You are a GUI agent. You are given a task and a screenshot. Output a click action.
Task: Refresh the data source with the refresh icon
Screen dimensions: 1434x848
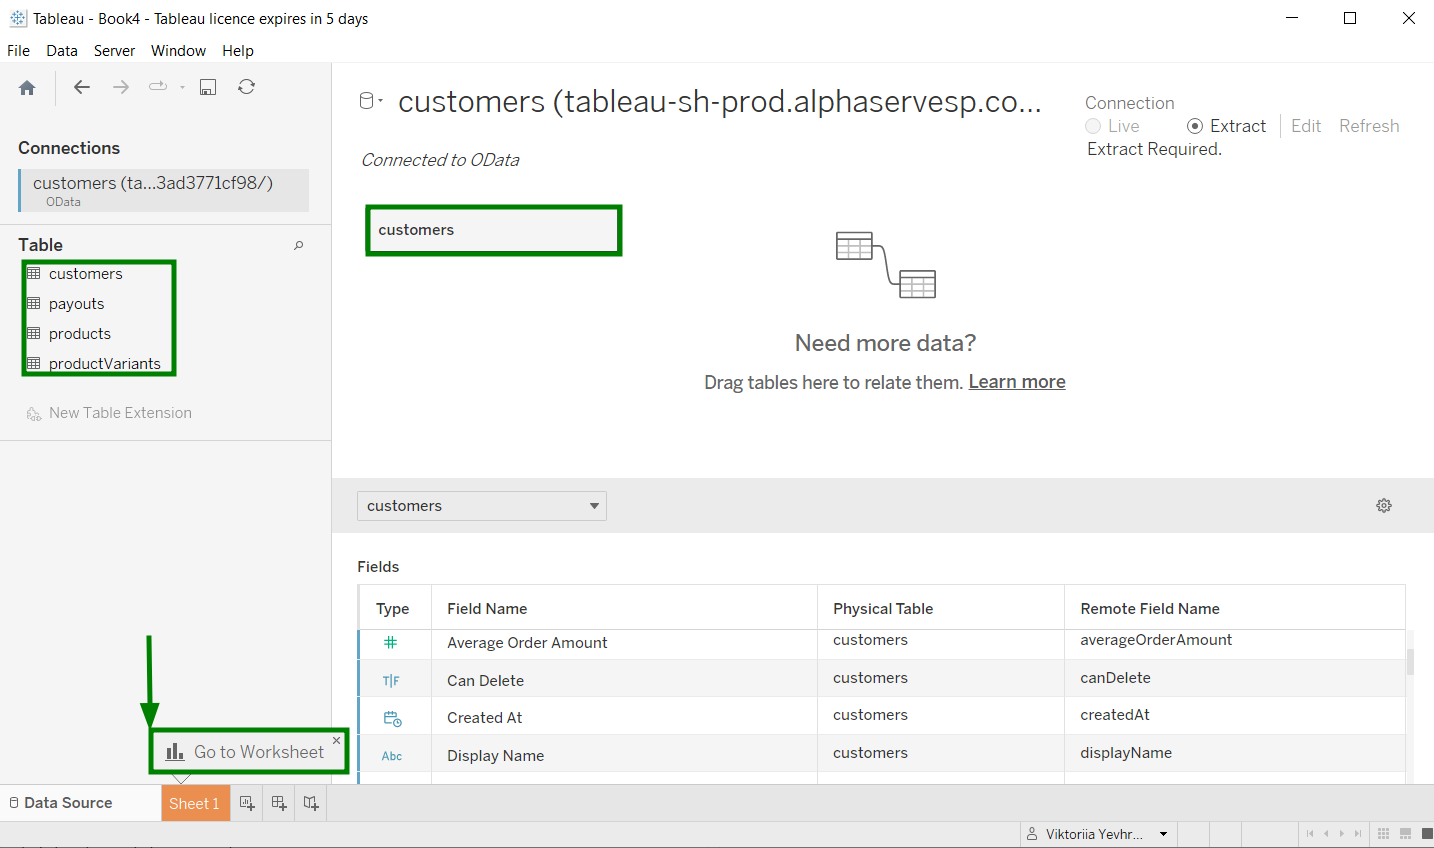[x=246, y=87]
